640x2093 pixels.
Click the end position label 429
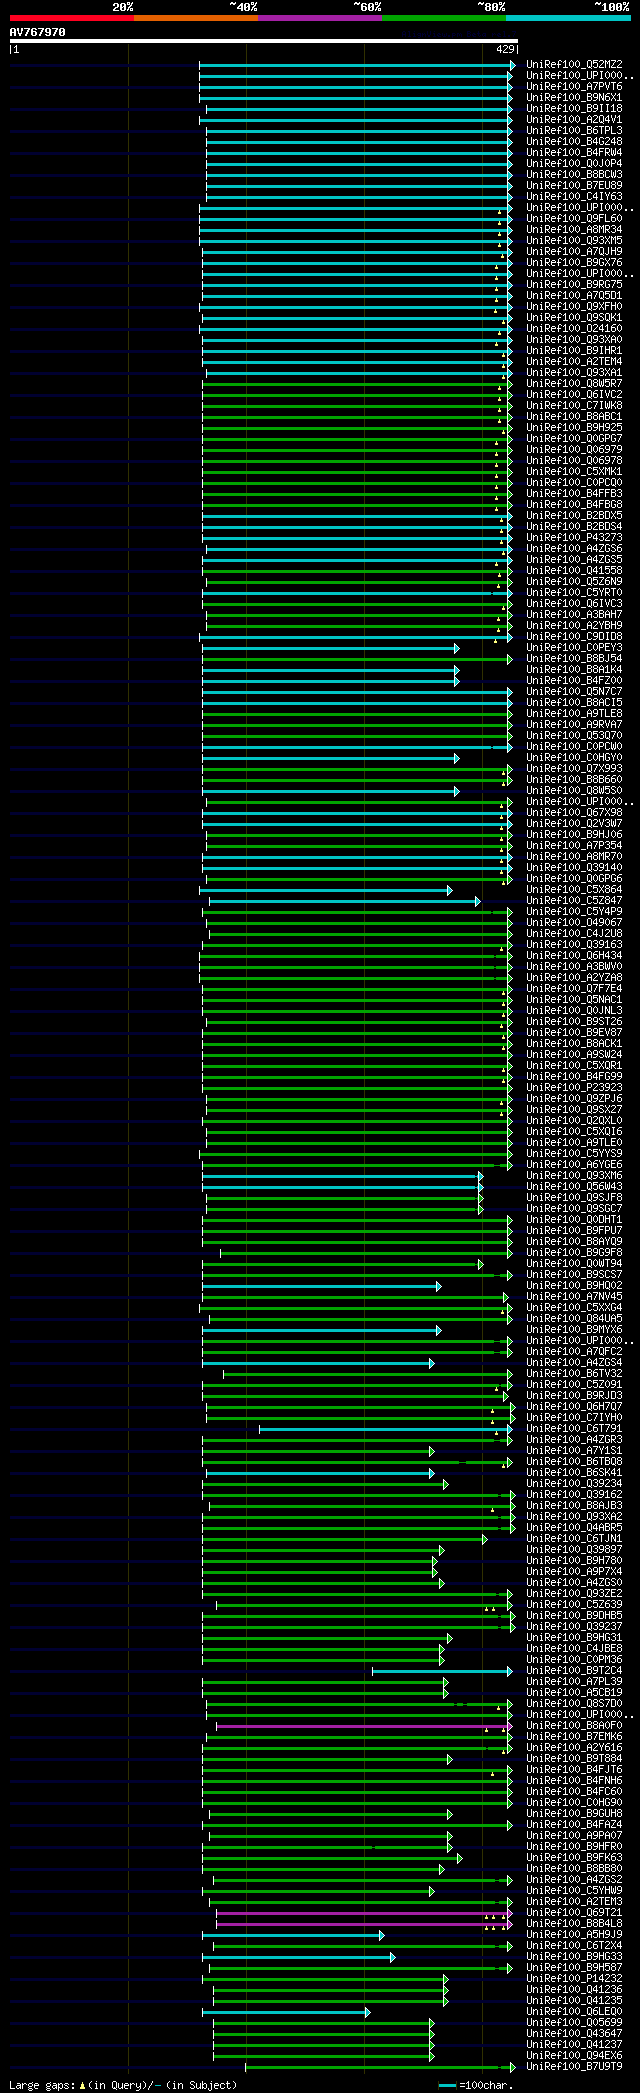pyautogui.click(x=505, y=49)
